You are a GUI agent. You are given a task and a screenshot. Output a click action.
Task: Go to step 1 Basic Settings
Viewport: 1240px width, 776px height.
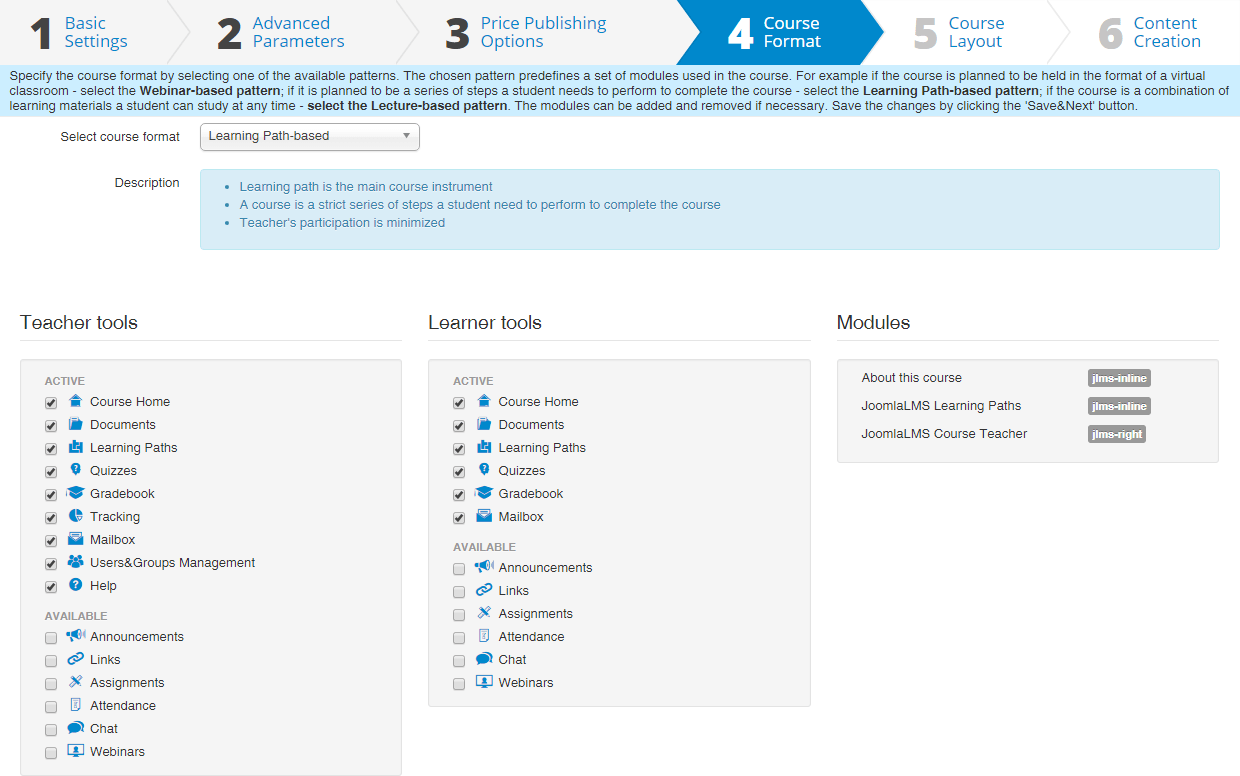80,32
